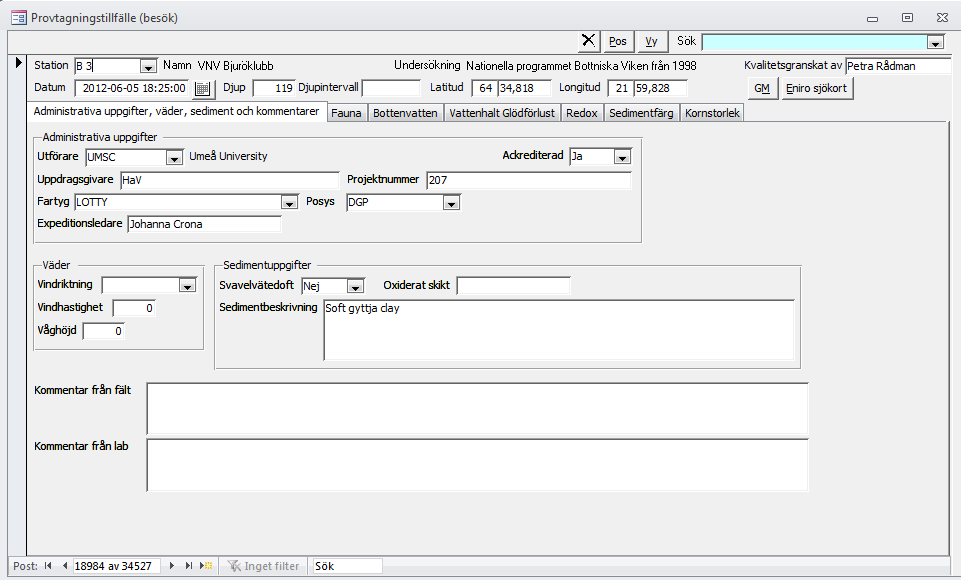
Task: Click the Expeditionsledare field
Action: point(205,224)
